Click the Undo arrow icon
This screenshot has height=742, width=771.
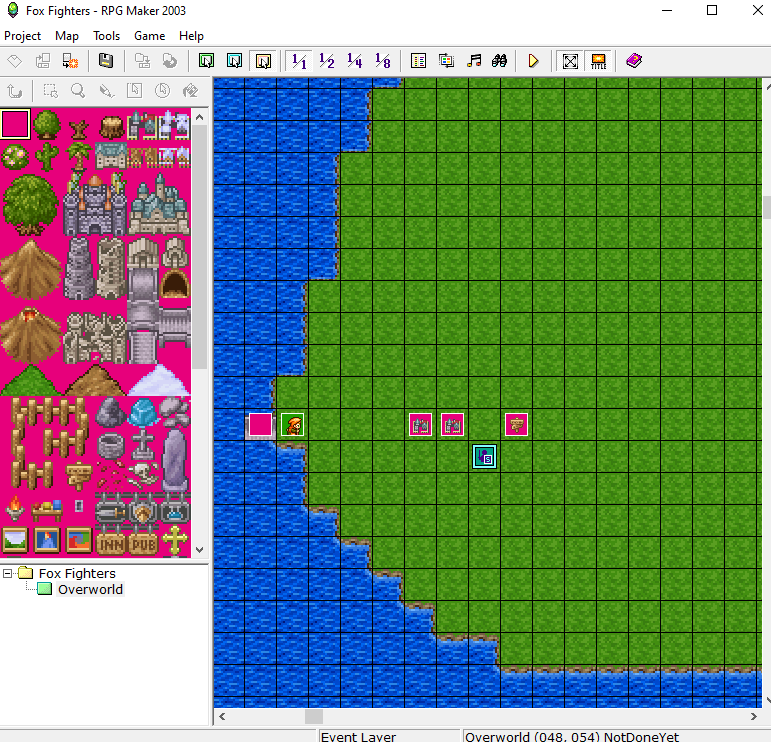point(15,90)
